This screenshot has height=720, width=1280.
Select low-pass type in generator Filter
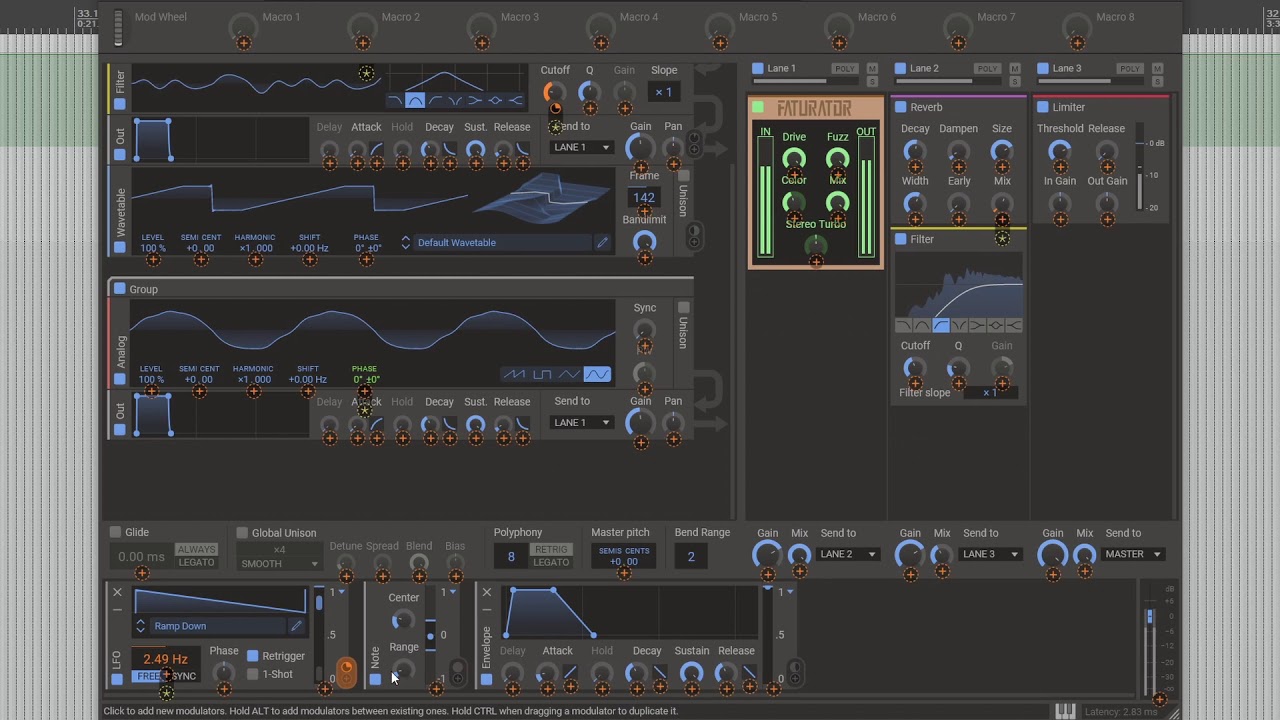[x=395, y=100]
